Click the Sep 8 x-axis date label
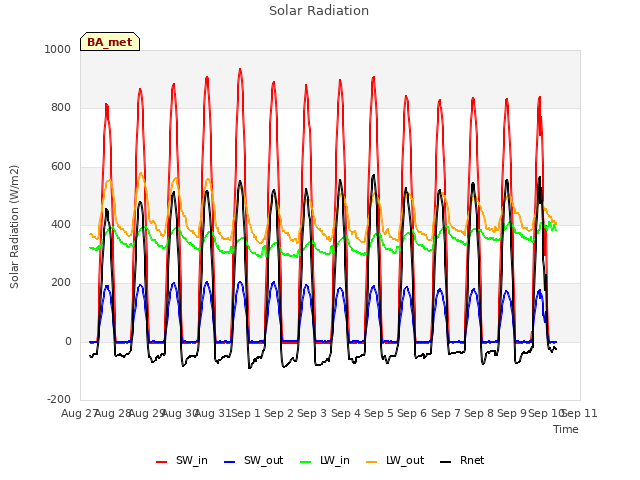 pyautogui.click(x=479, y=413)
